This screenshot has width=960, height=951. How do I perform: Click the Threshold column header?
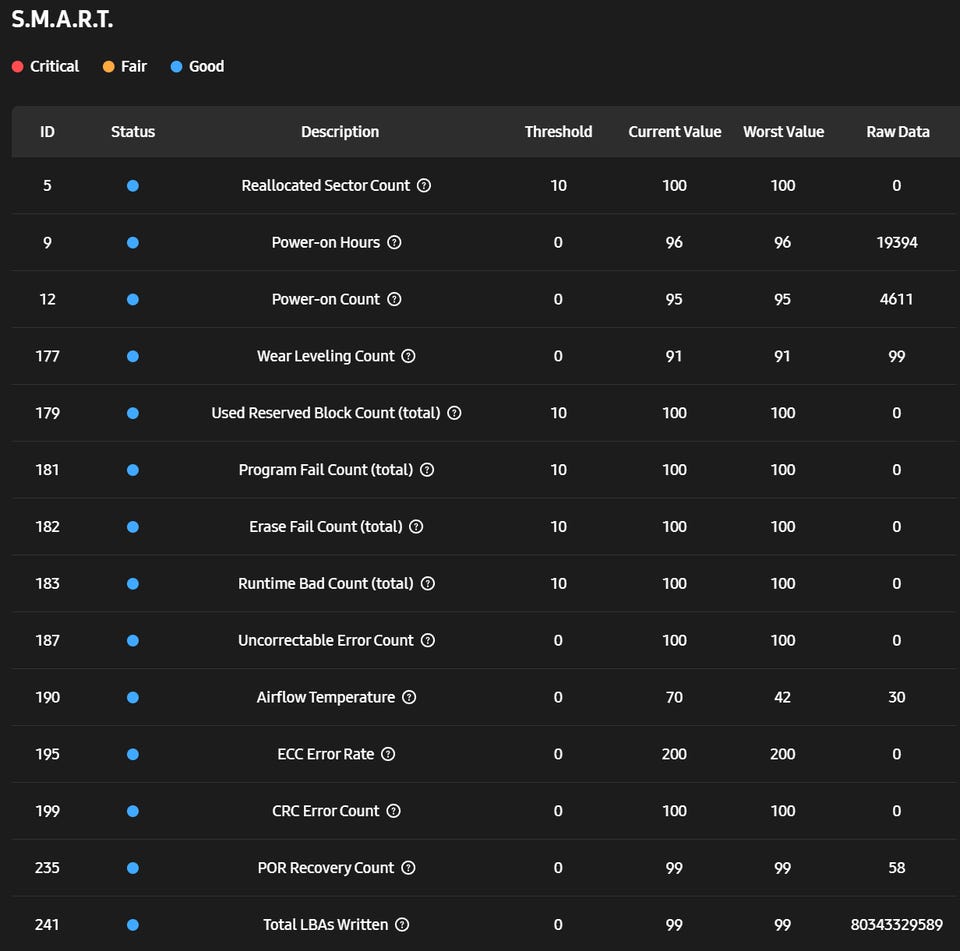[x=558, y=132]
